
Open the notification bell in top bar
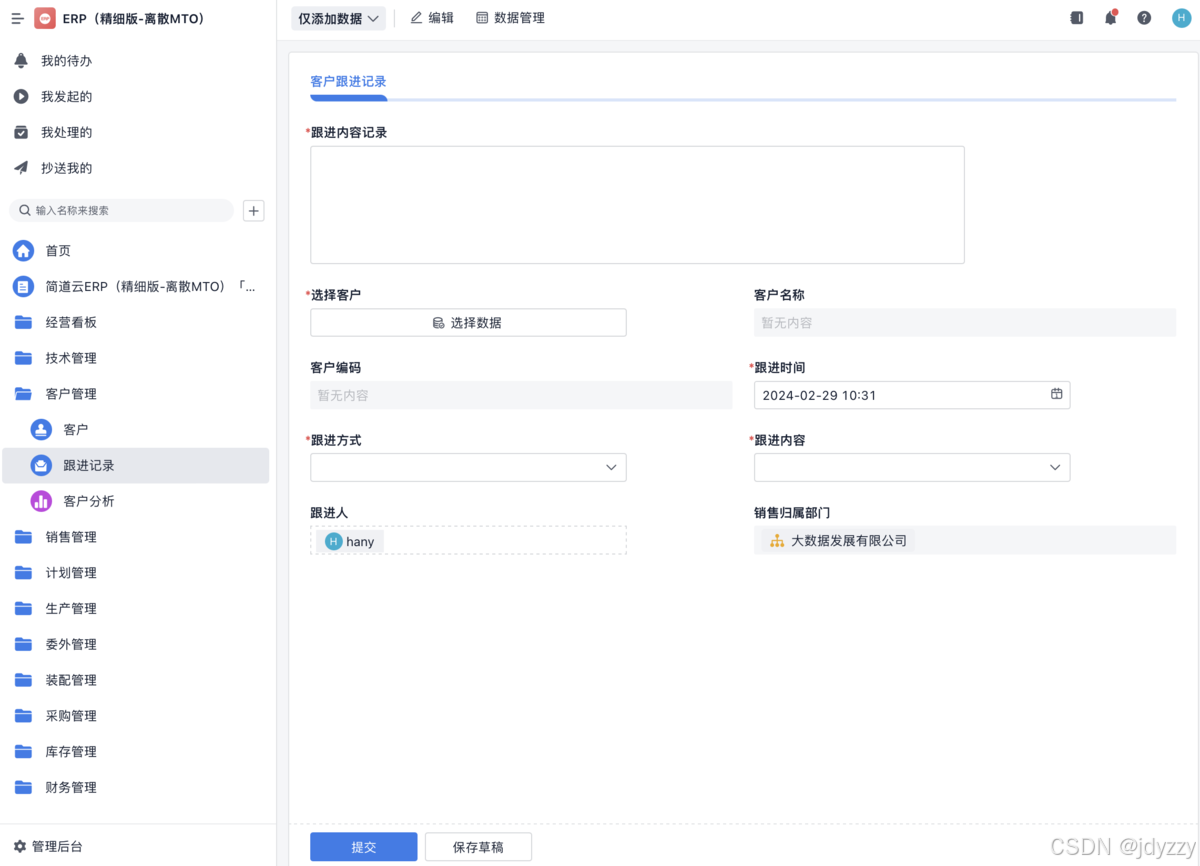click(1110, 18)
